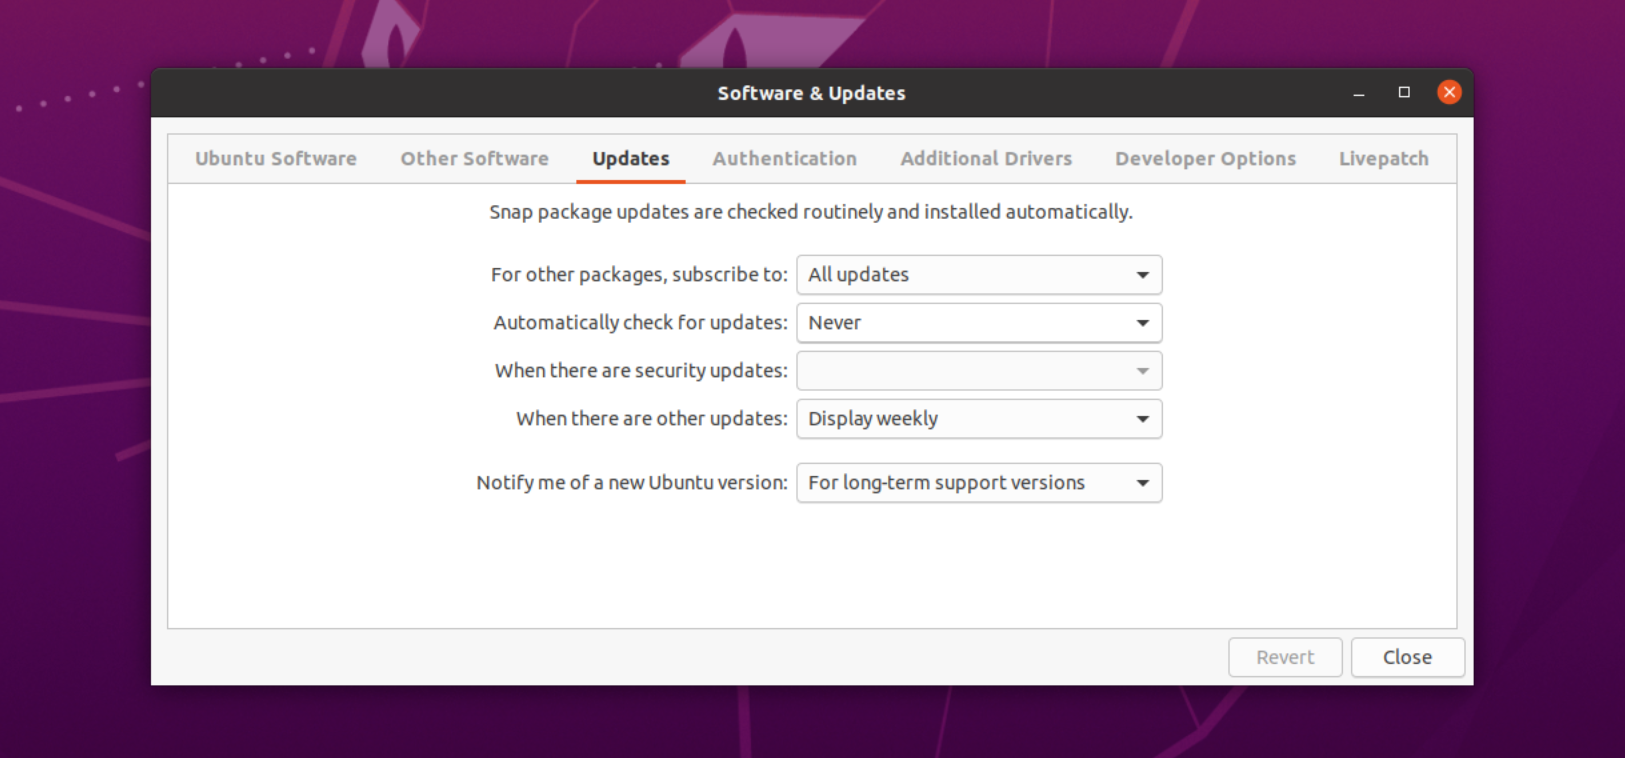The image size is (1625, 758).
Task: Go to the Authentication tab
Action: coord(784,158)
